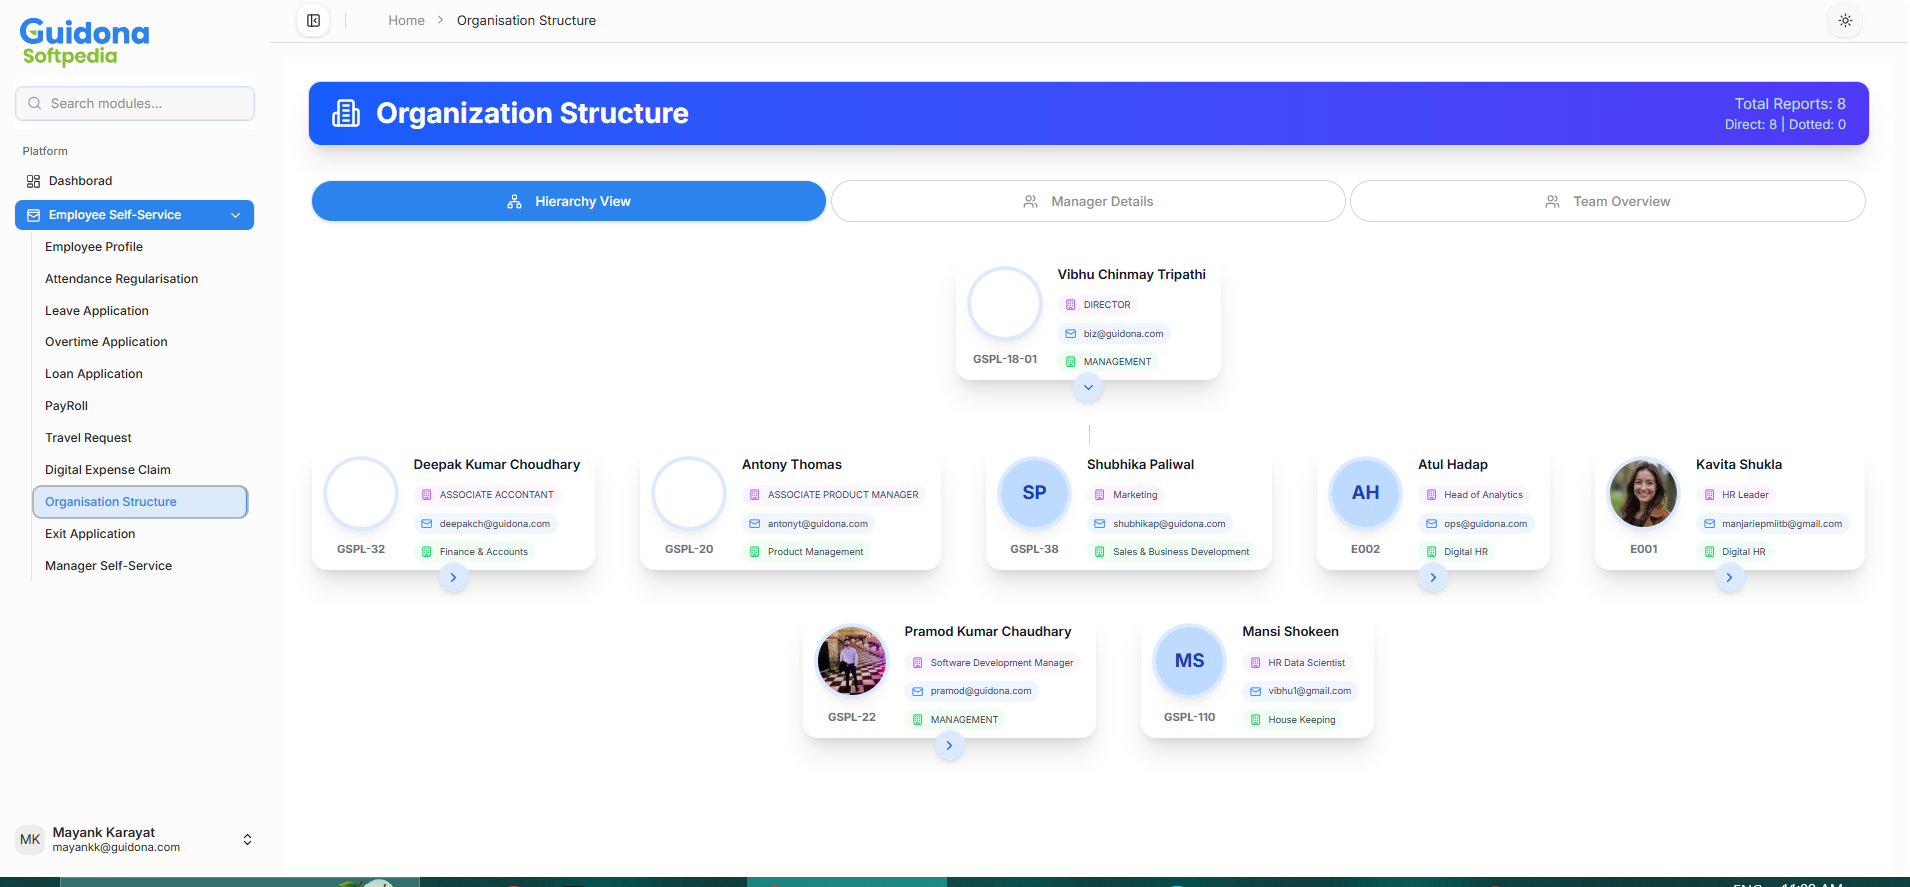Click the shubhikap@guidona.com email icon
1910x887 pixels.
pos(1099,524)
